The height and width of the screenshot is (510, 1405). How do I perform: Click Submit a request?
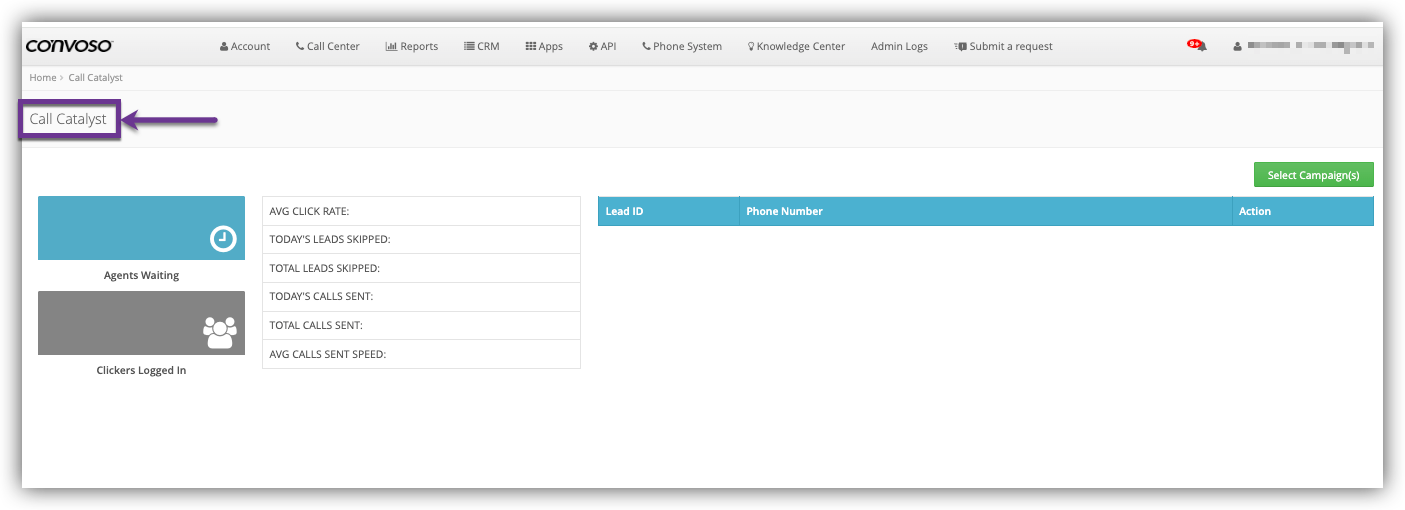coord(1003,46)
